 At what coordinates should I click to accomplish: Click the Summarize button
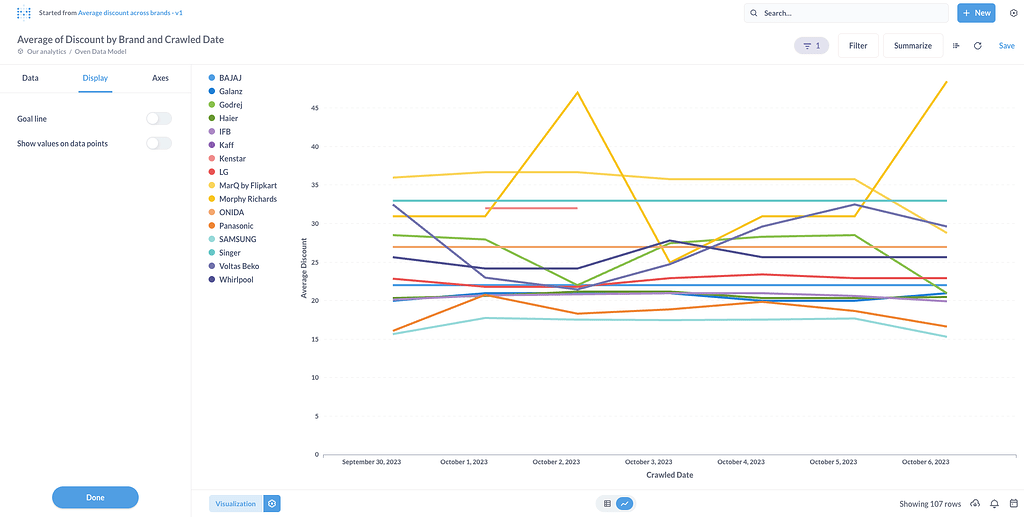912,45
